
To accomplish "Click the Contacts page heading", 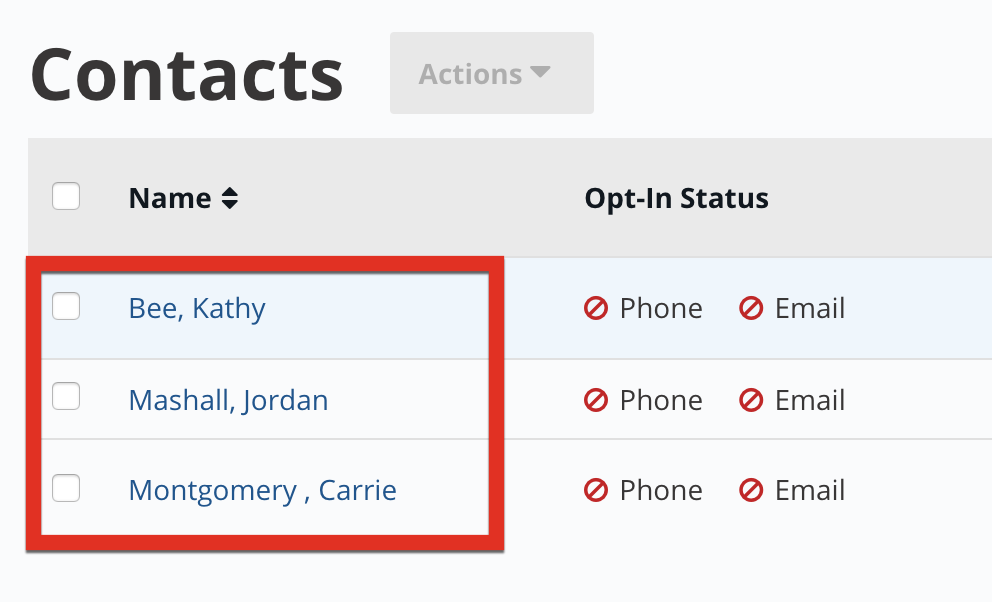I will coord(187,75).
